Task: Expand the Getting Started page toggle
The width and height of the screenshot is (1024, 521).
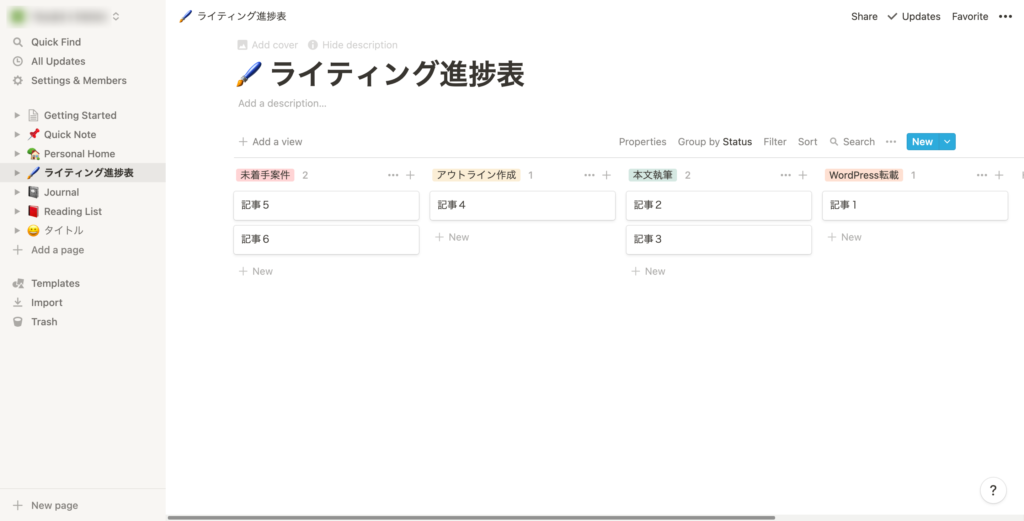Action: (18, 116)
